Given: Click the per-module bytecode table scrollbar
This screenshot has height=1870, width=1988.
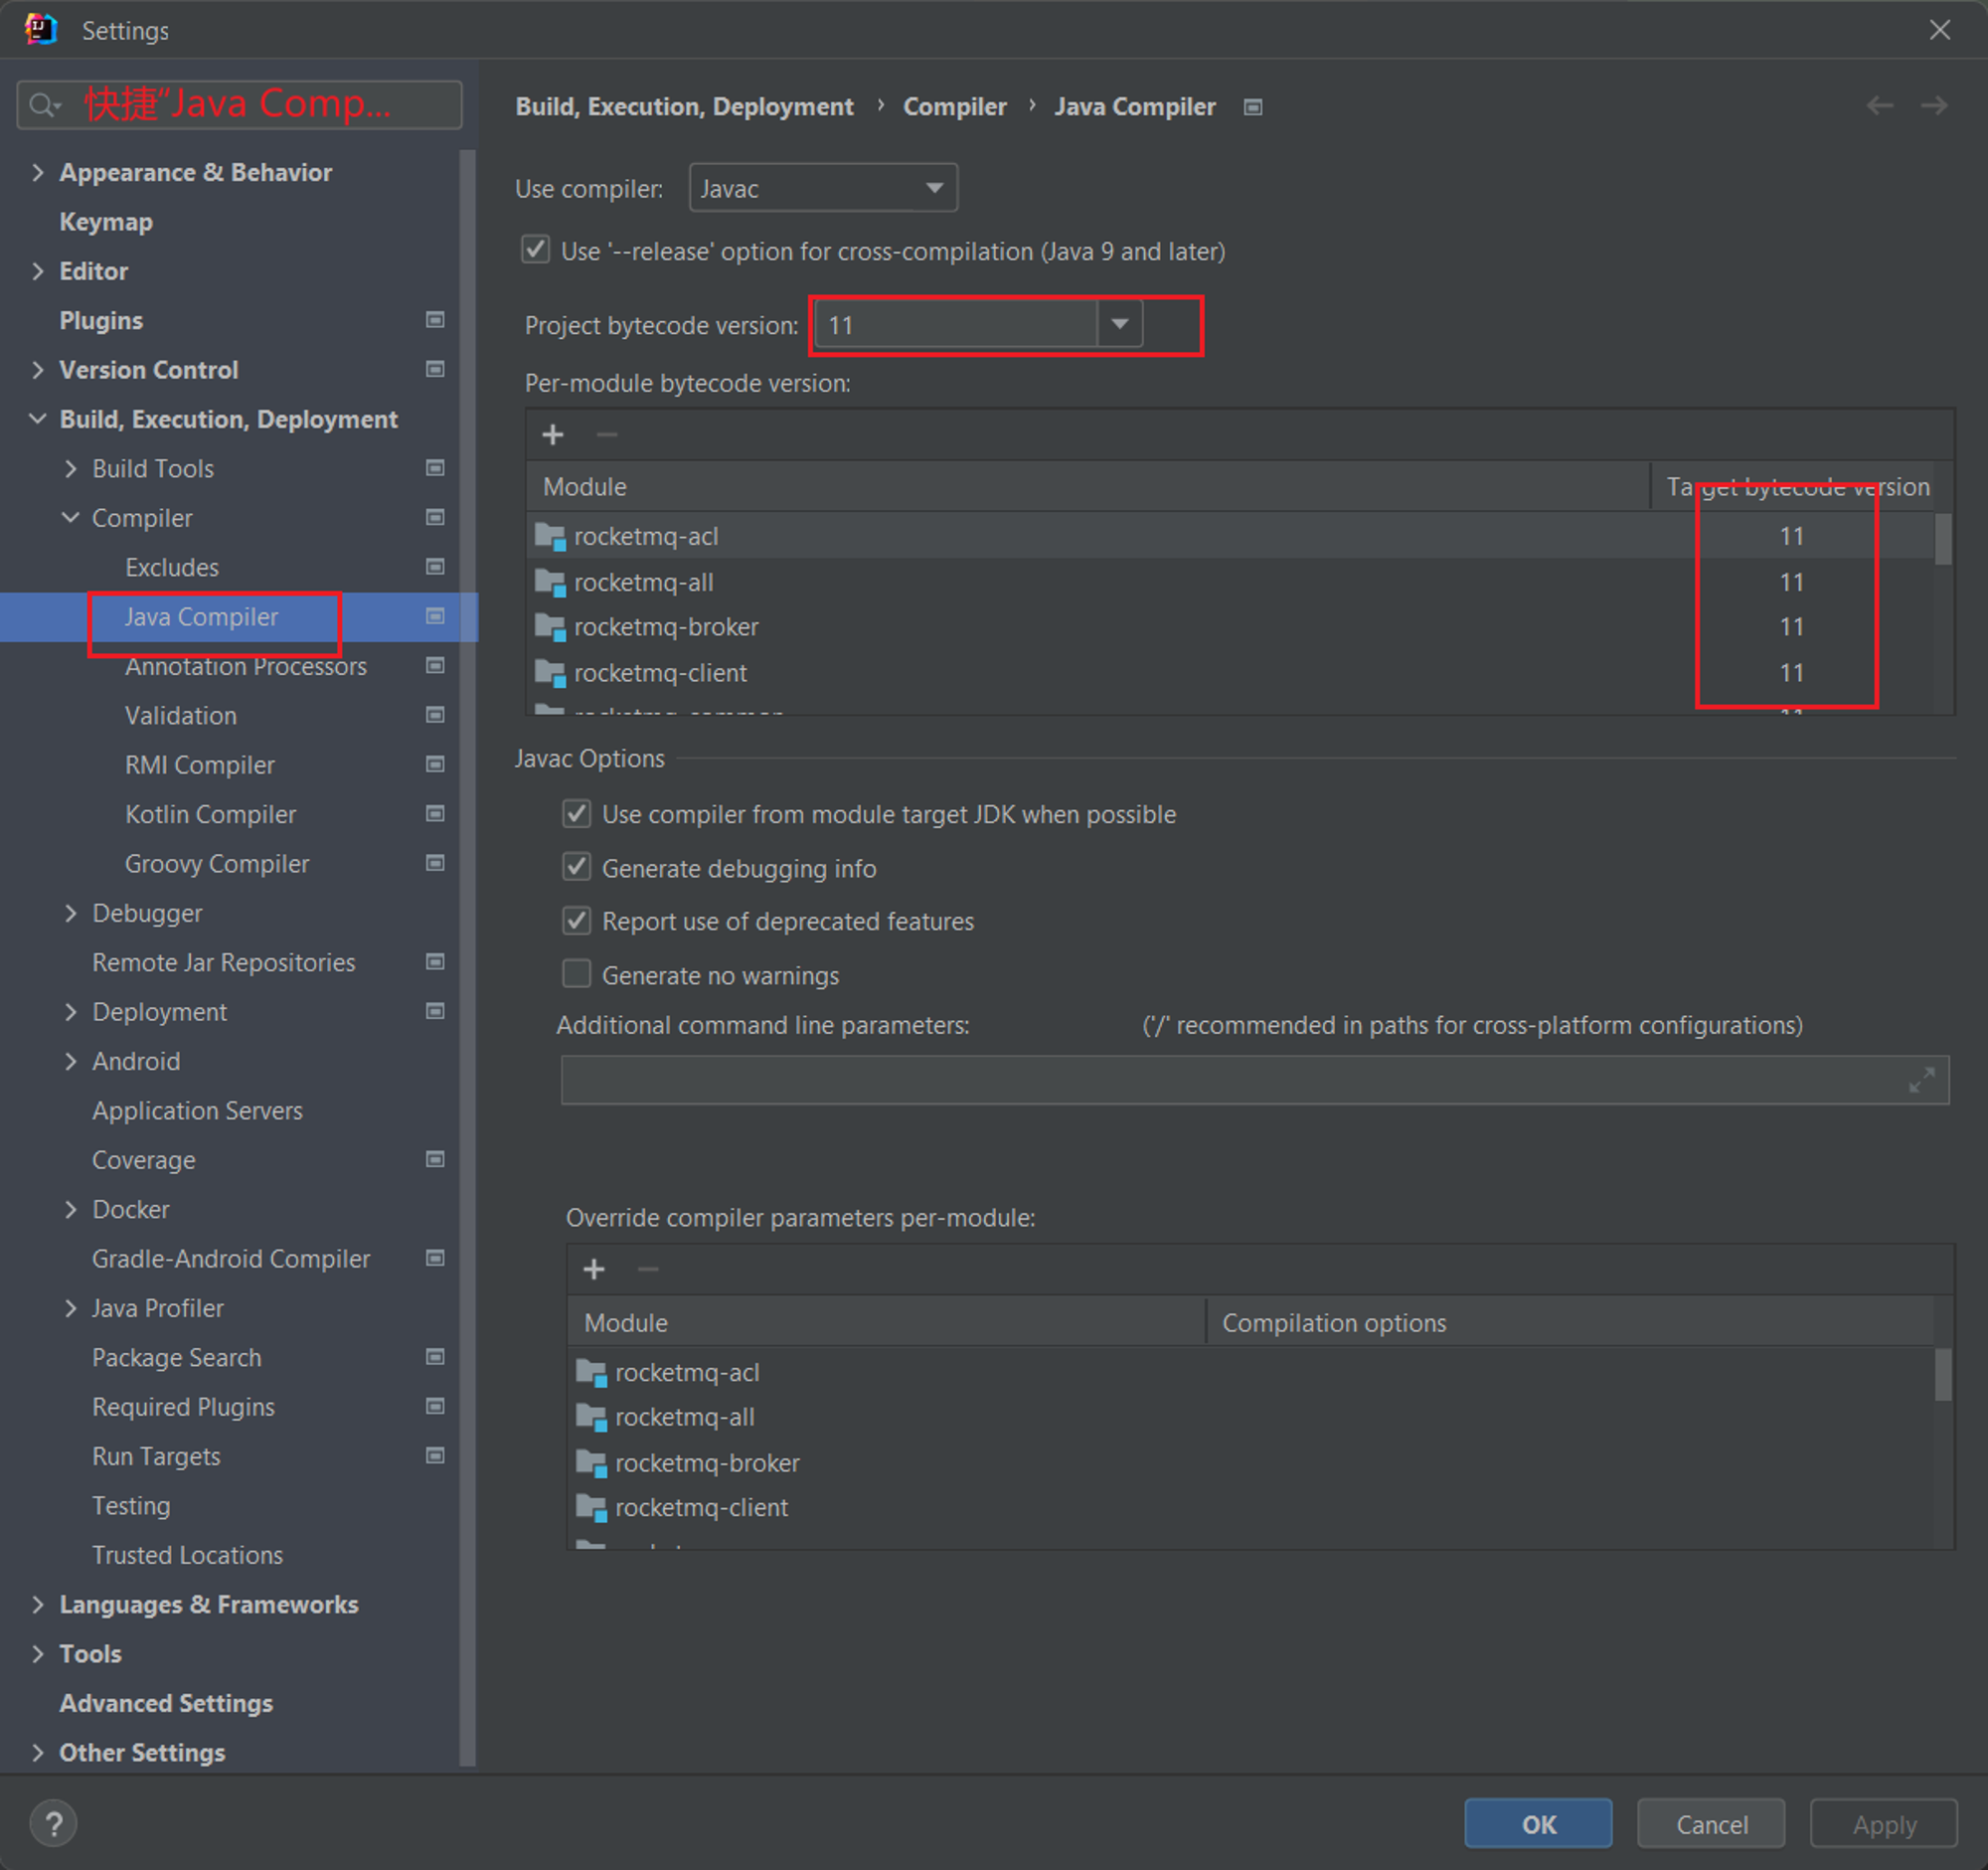Looking at the screenshot, I should coord(1943,540).
